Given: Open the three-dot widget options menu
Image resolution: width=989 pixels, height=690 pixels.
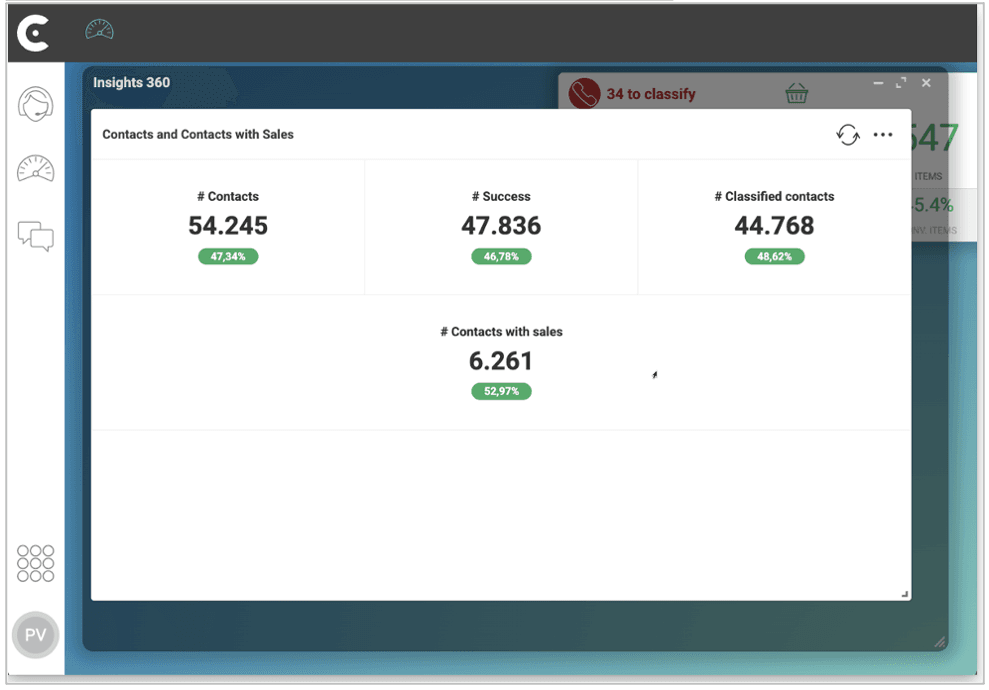Looking at the screenshot, I should [x=883, y=135].
